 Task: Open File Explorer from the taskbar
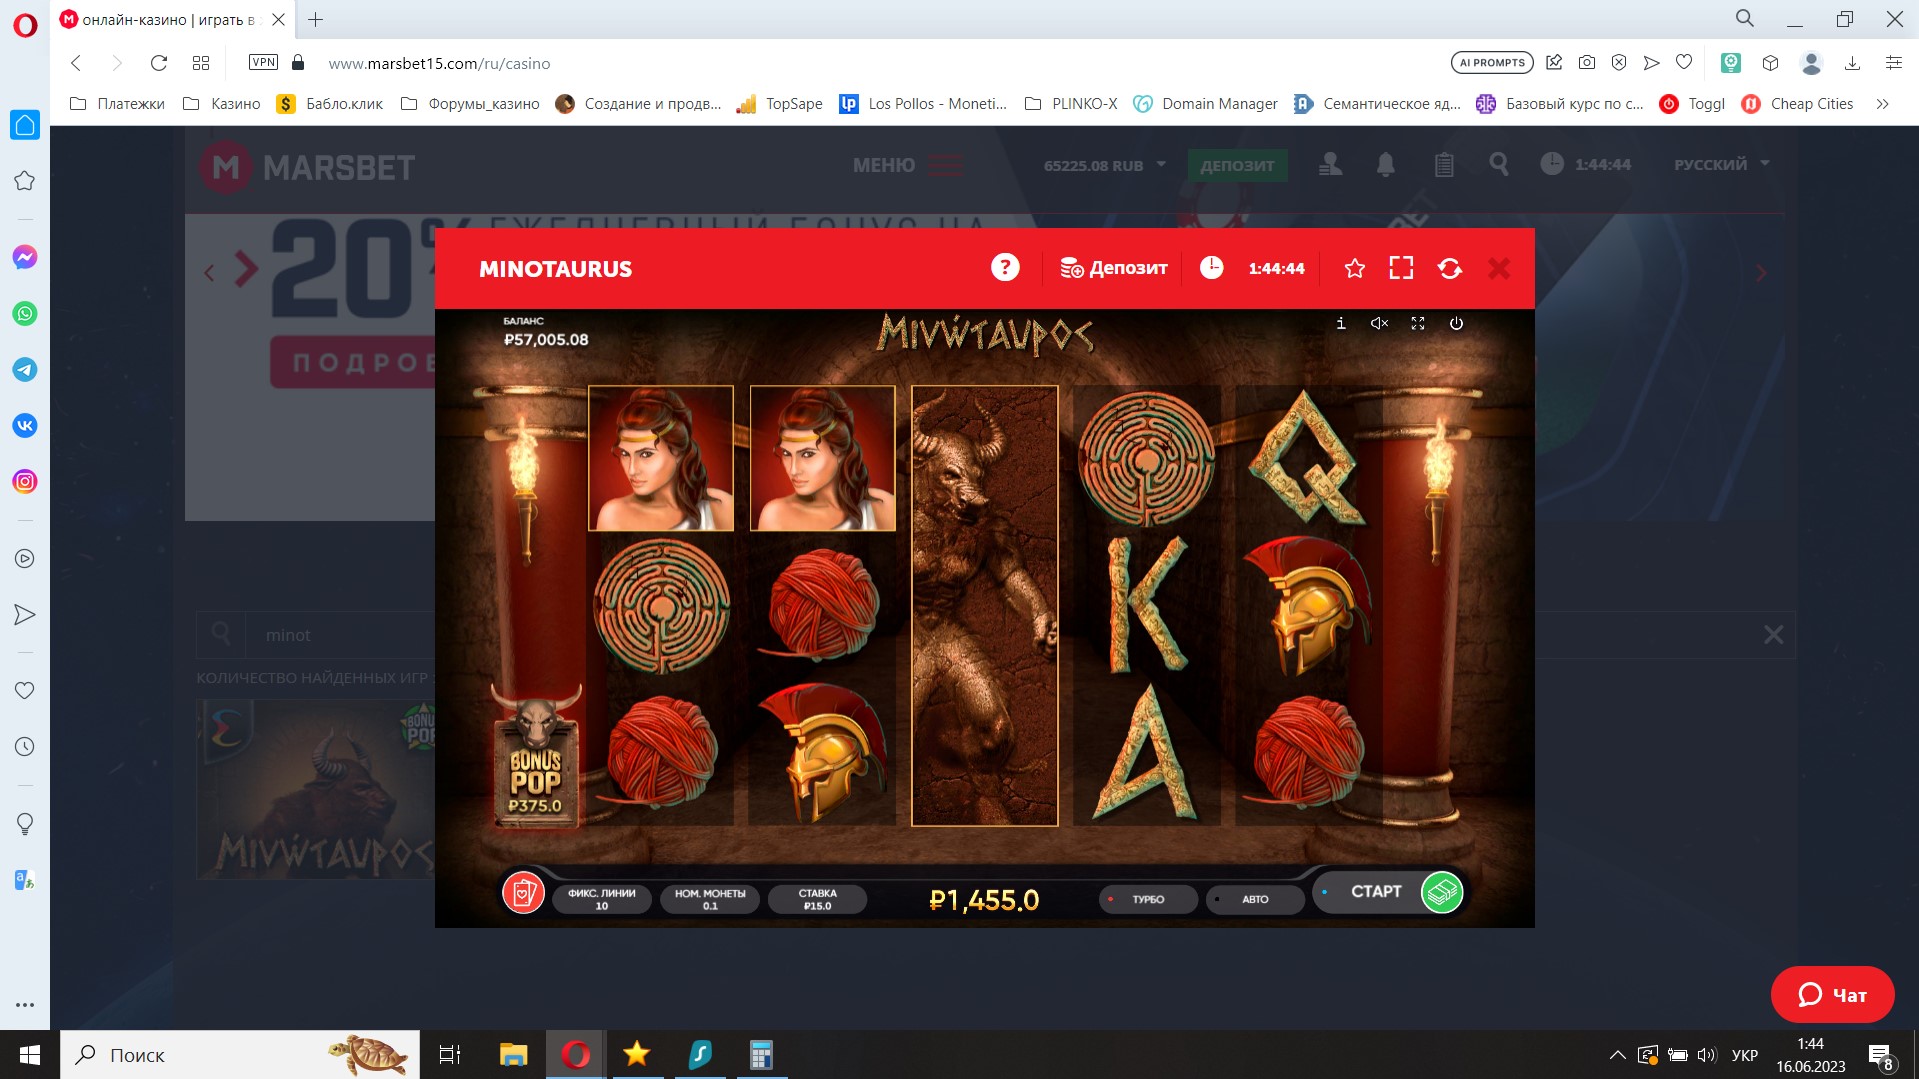(513, 1055)
